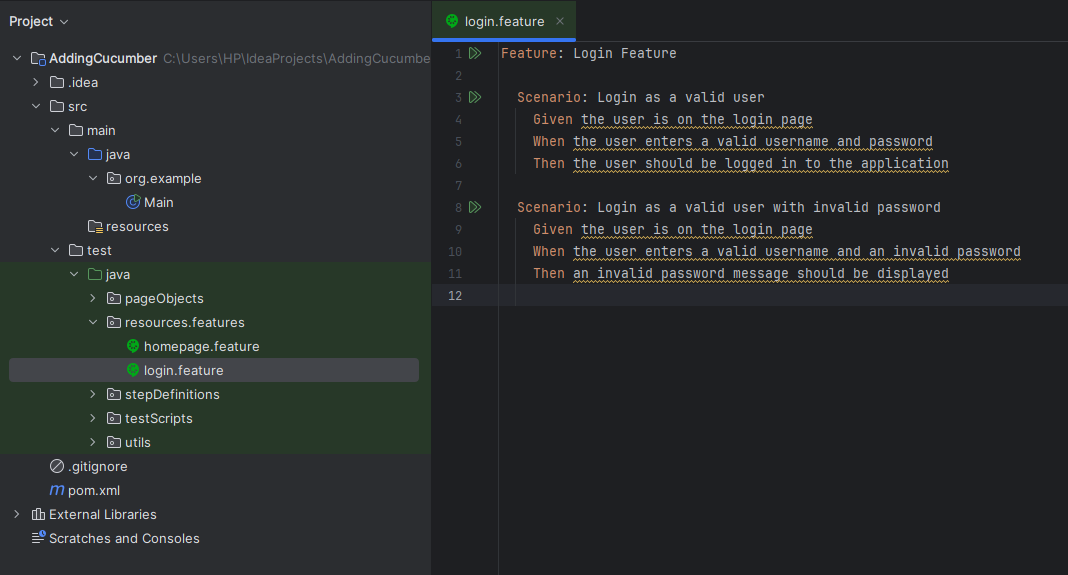Click the utils package icon
1068x575 pixels.
(114, 442)
